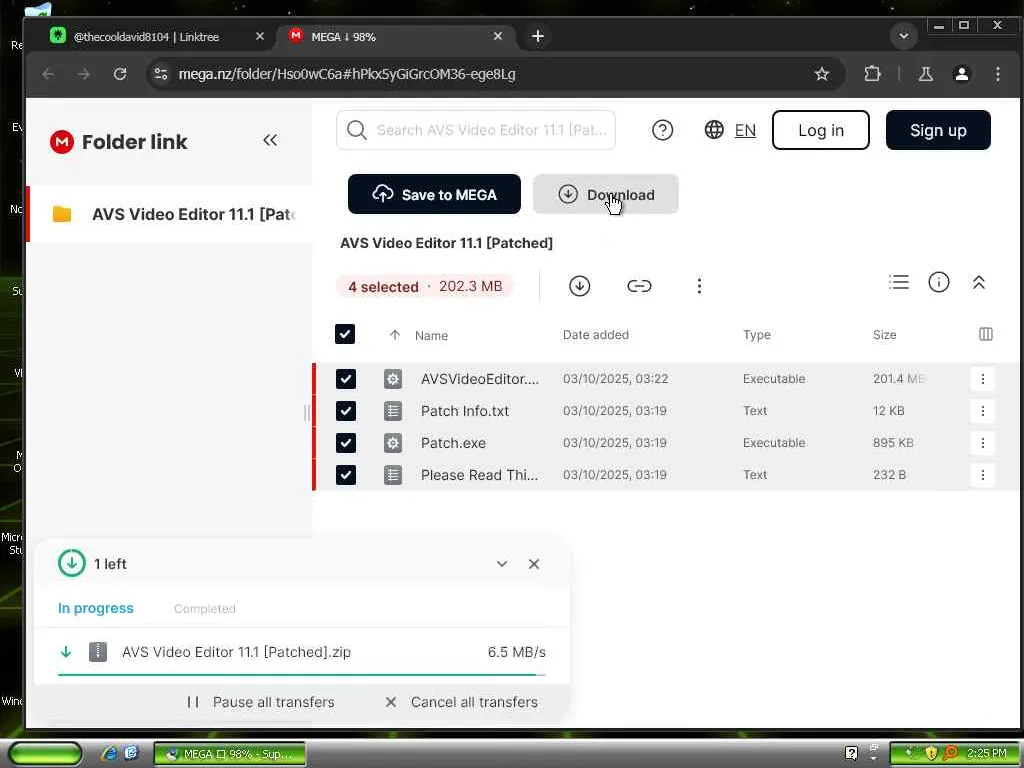Open the browser profile avatar icon
1024x768 pixels.
pyautogui.click(x=961, y=74)
